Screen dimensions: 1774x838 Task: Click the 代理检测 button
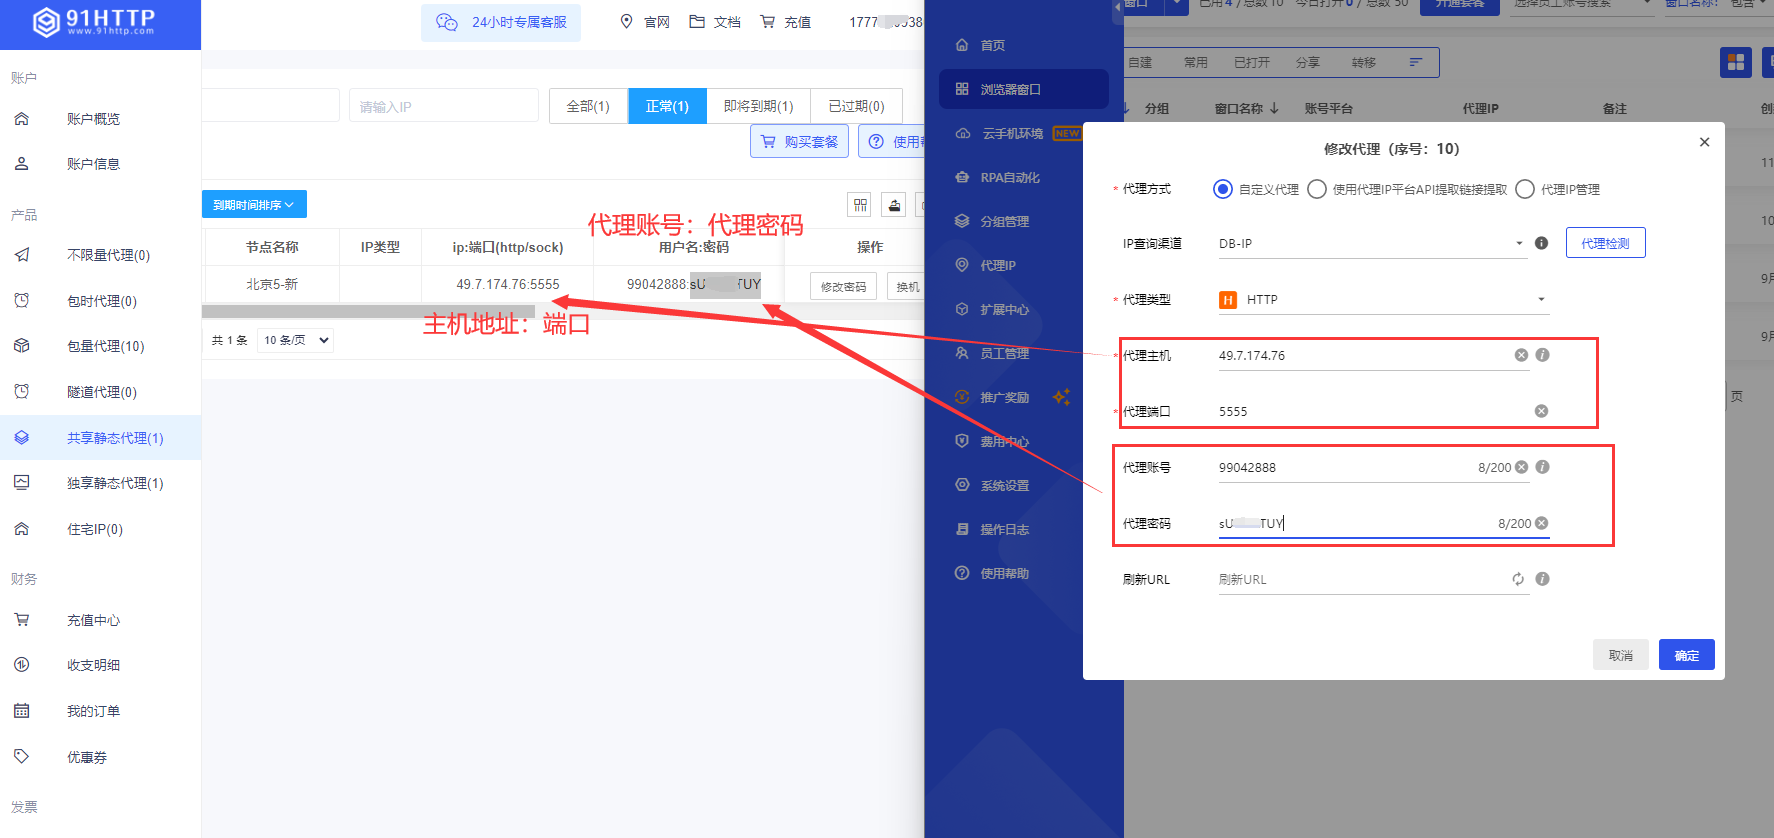1604,243
